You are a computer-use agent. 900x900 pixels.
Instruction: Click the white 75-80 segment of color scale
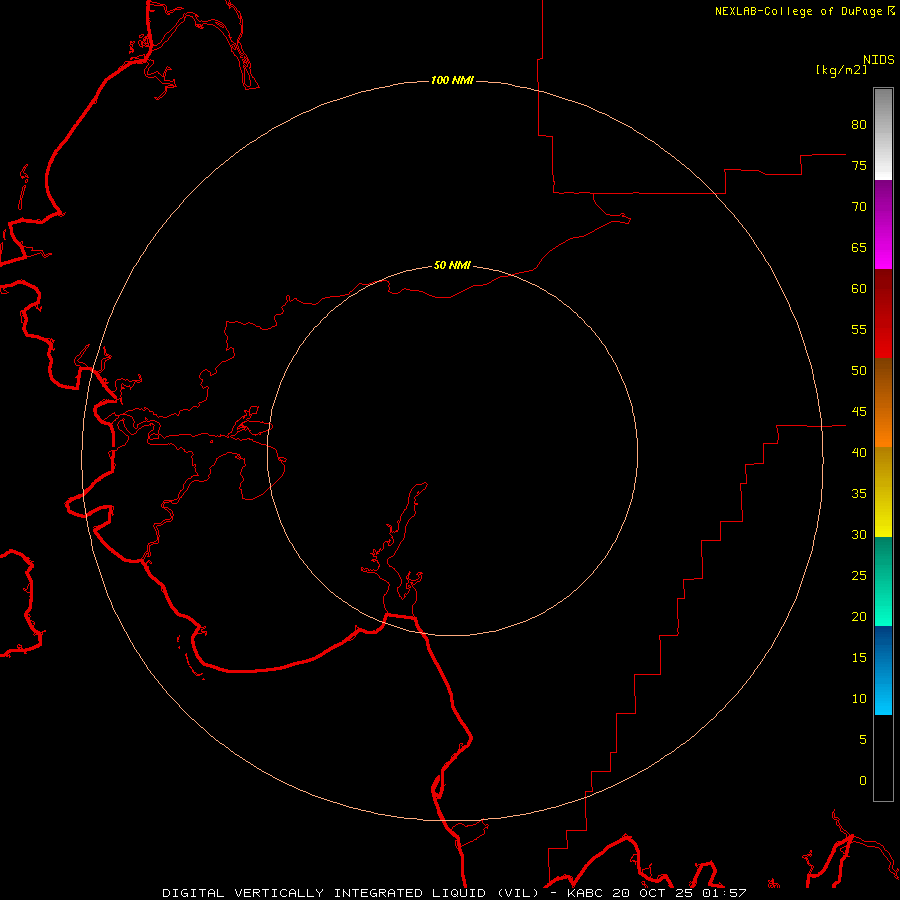pyautogui.click(x=883, y=135)
